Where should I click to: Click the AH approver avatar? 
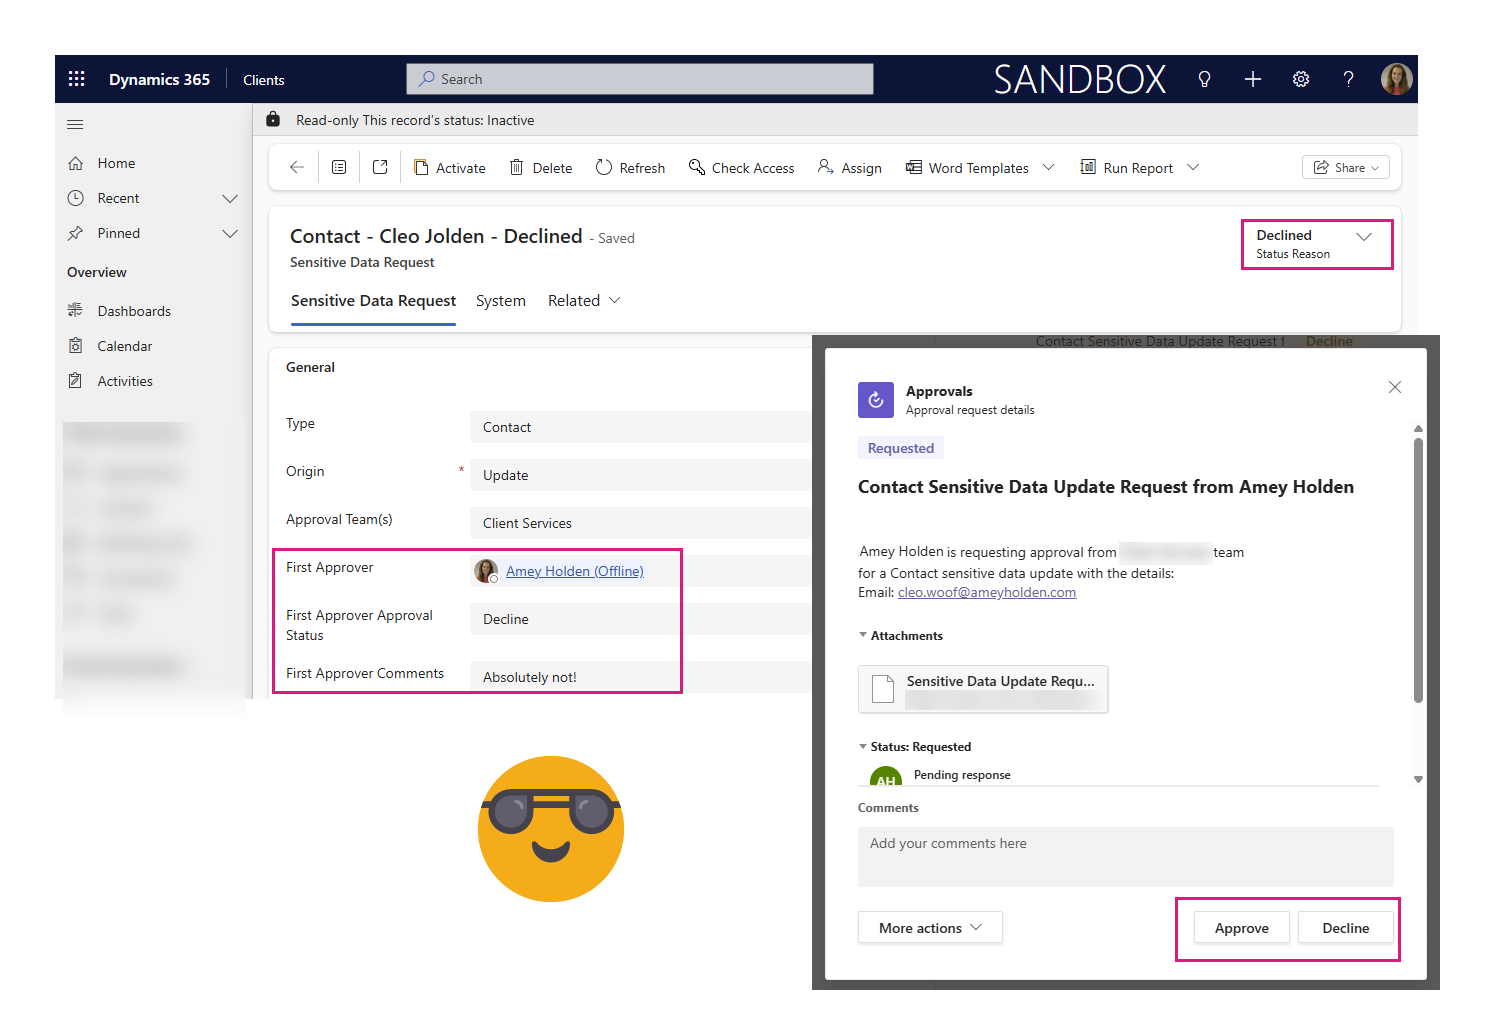point(886,777)
